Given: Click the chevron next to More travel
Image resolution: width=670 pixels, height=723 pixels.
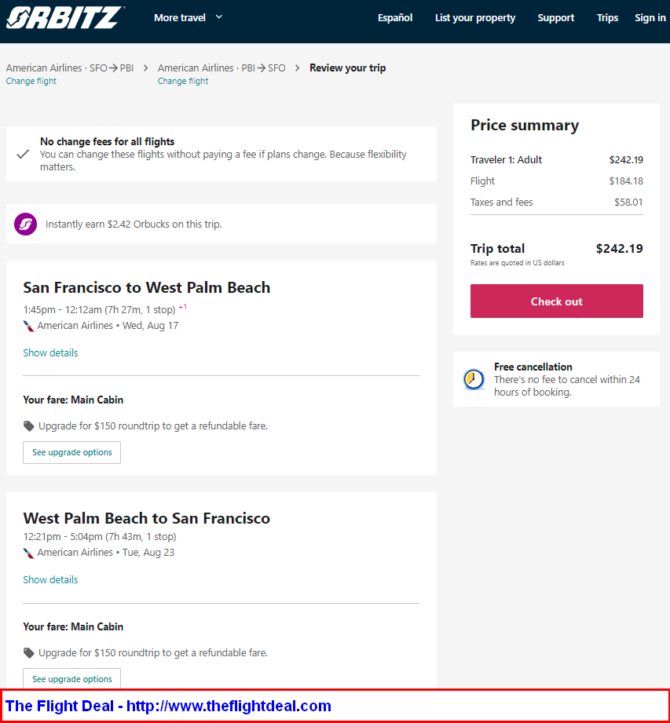Looking at the screenshot, I should tap(219, 17).
